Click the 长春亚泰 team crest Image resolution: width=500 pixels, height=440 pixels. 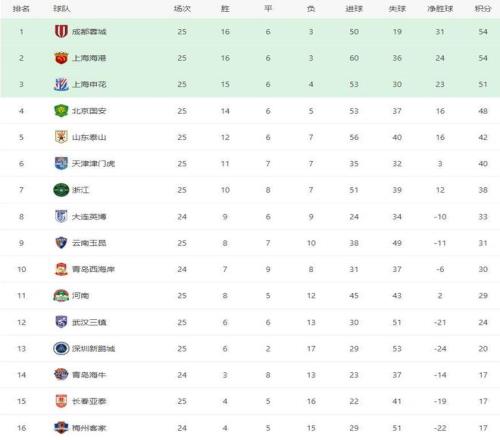point(61,401)
